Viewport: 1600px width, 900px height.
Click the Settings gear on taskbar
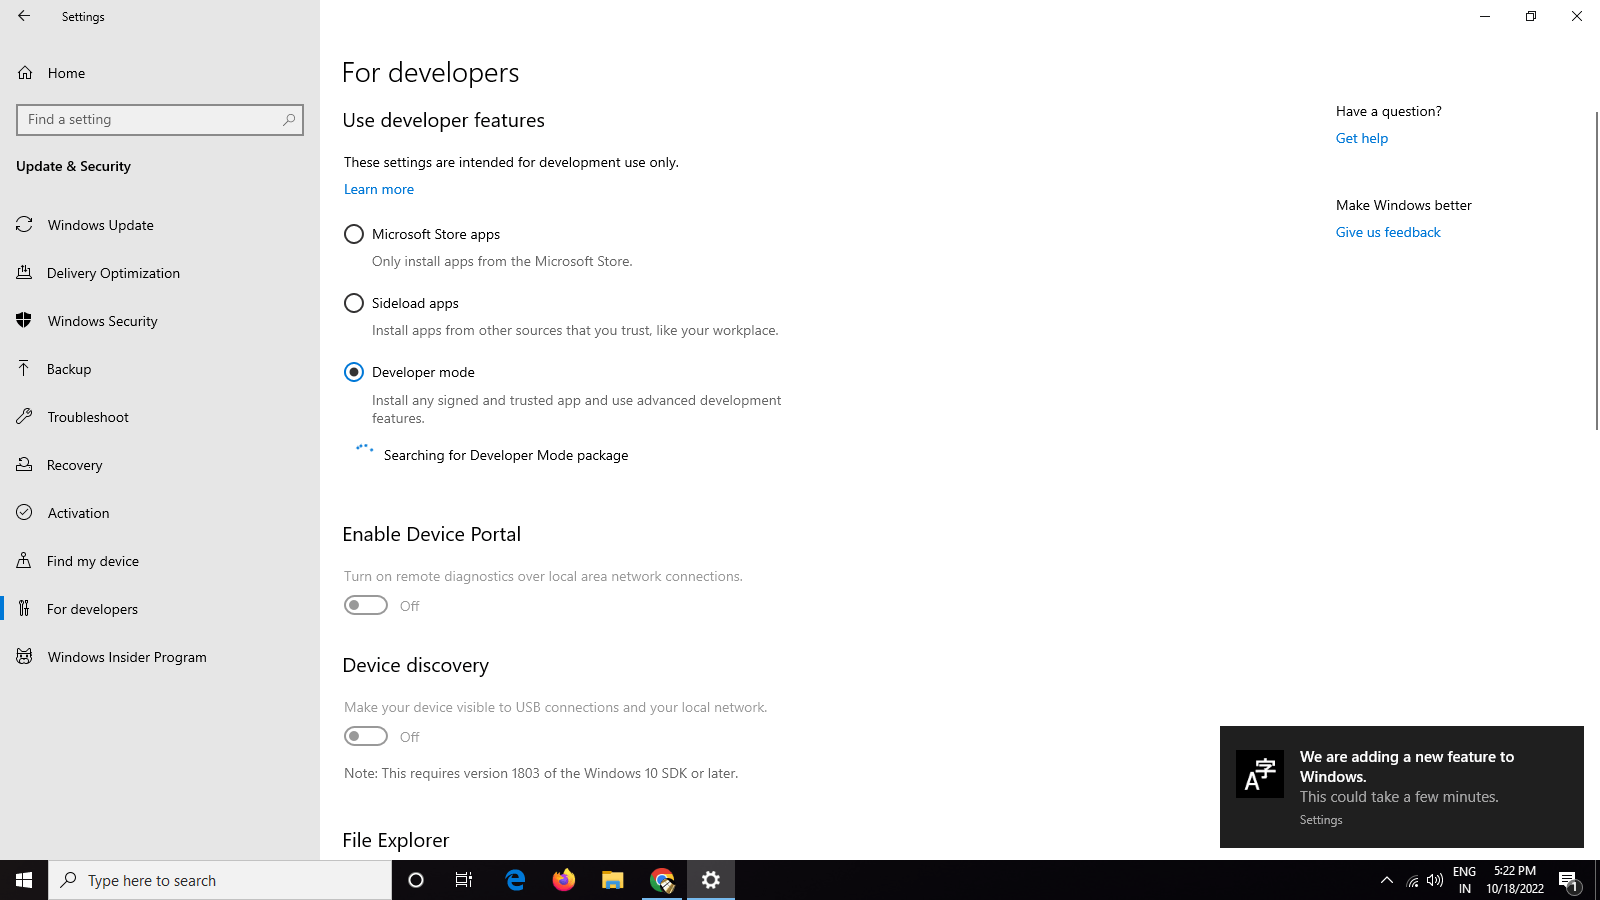711,880
